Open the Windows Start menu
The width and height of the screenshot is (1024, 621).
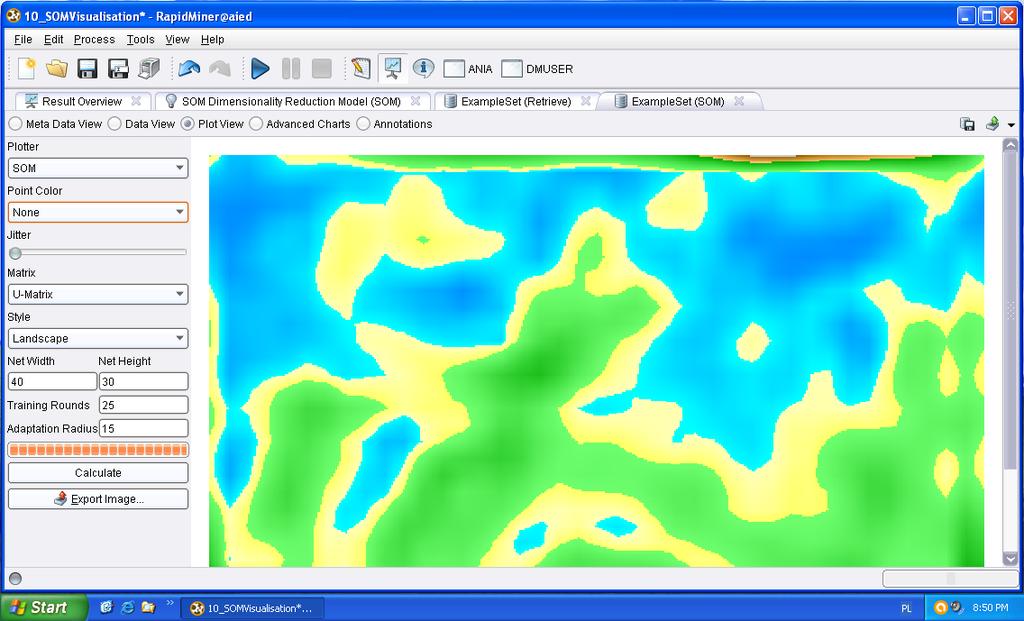pyautogui.click(x=44, y=607)
